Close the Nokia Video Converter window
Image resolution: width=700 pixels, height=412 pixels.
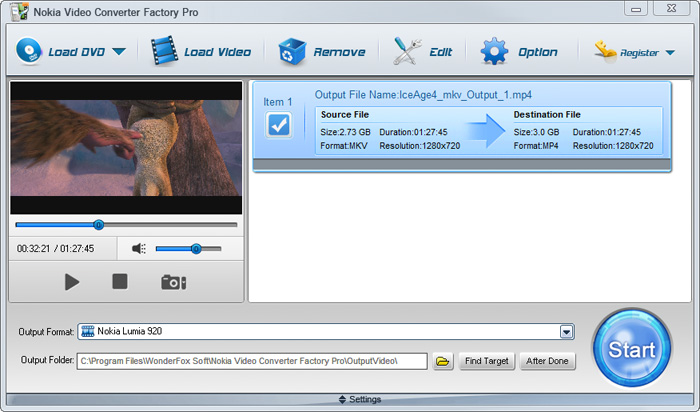(x=671, y=8)
